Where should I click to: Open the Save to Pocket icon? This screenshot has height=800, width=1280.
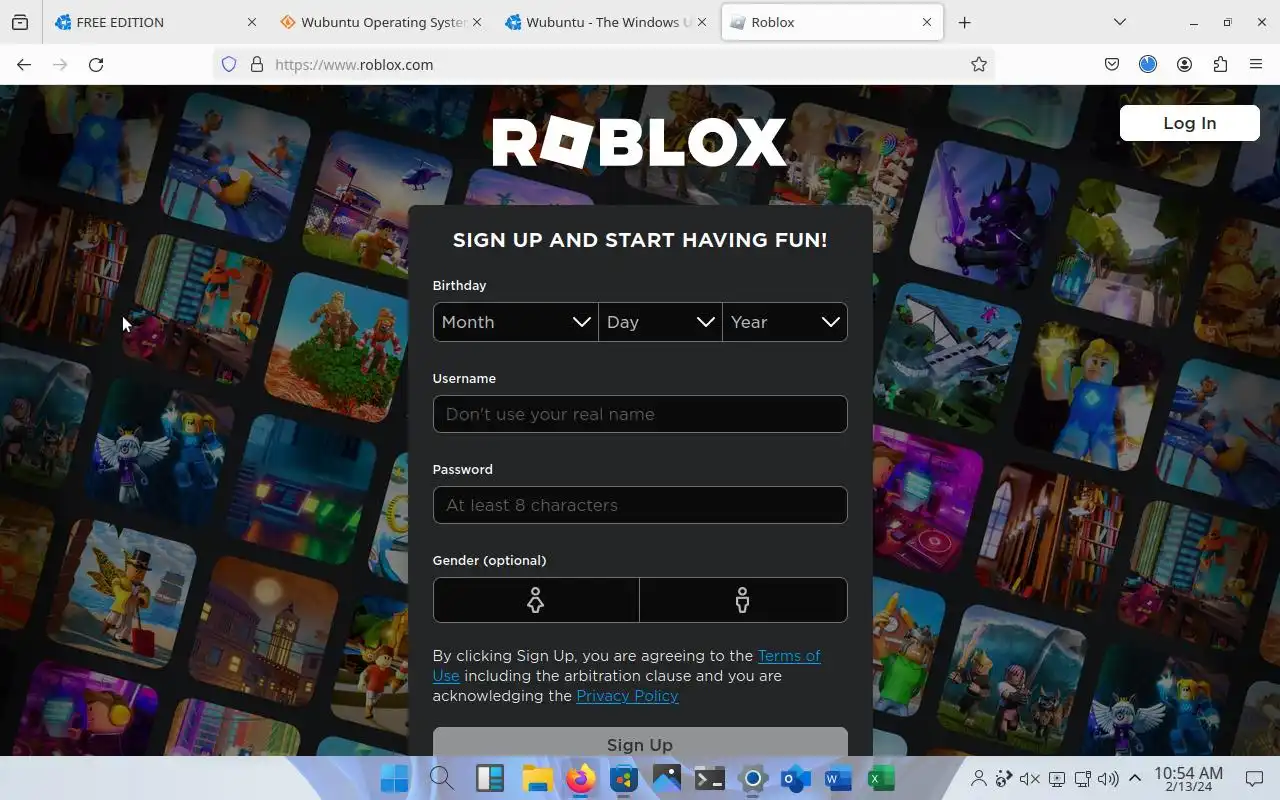click(1112, 64)
